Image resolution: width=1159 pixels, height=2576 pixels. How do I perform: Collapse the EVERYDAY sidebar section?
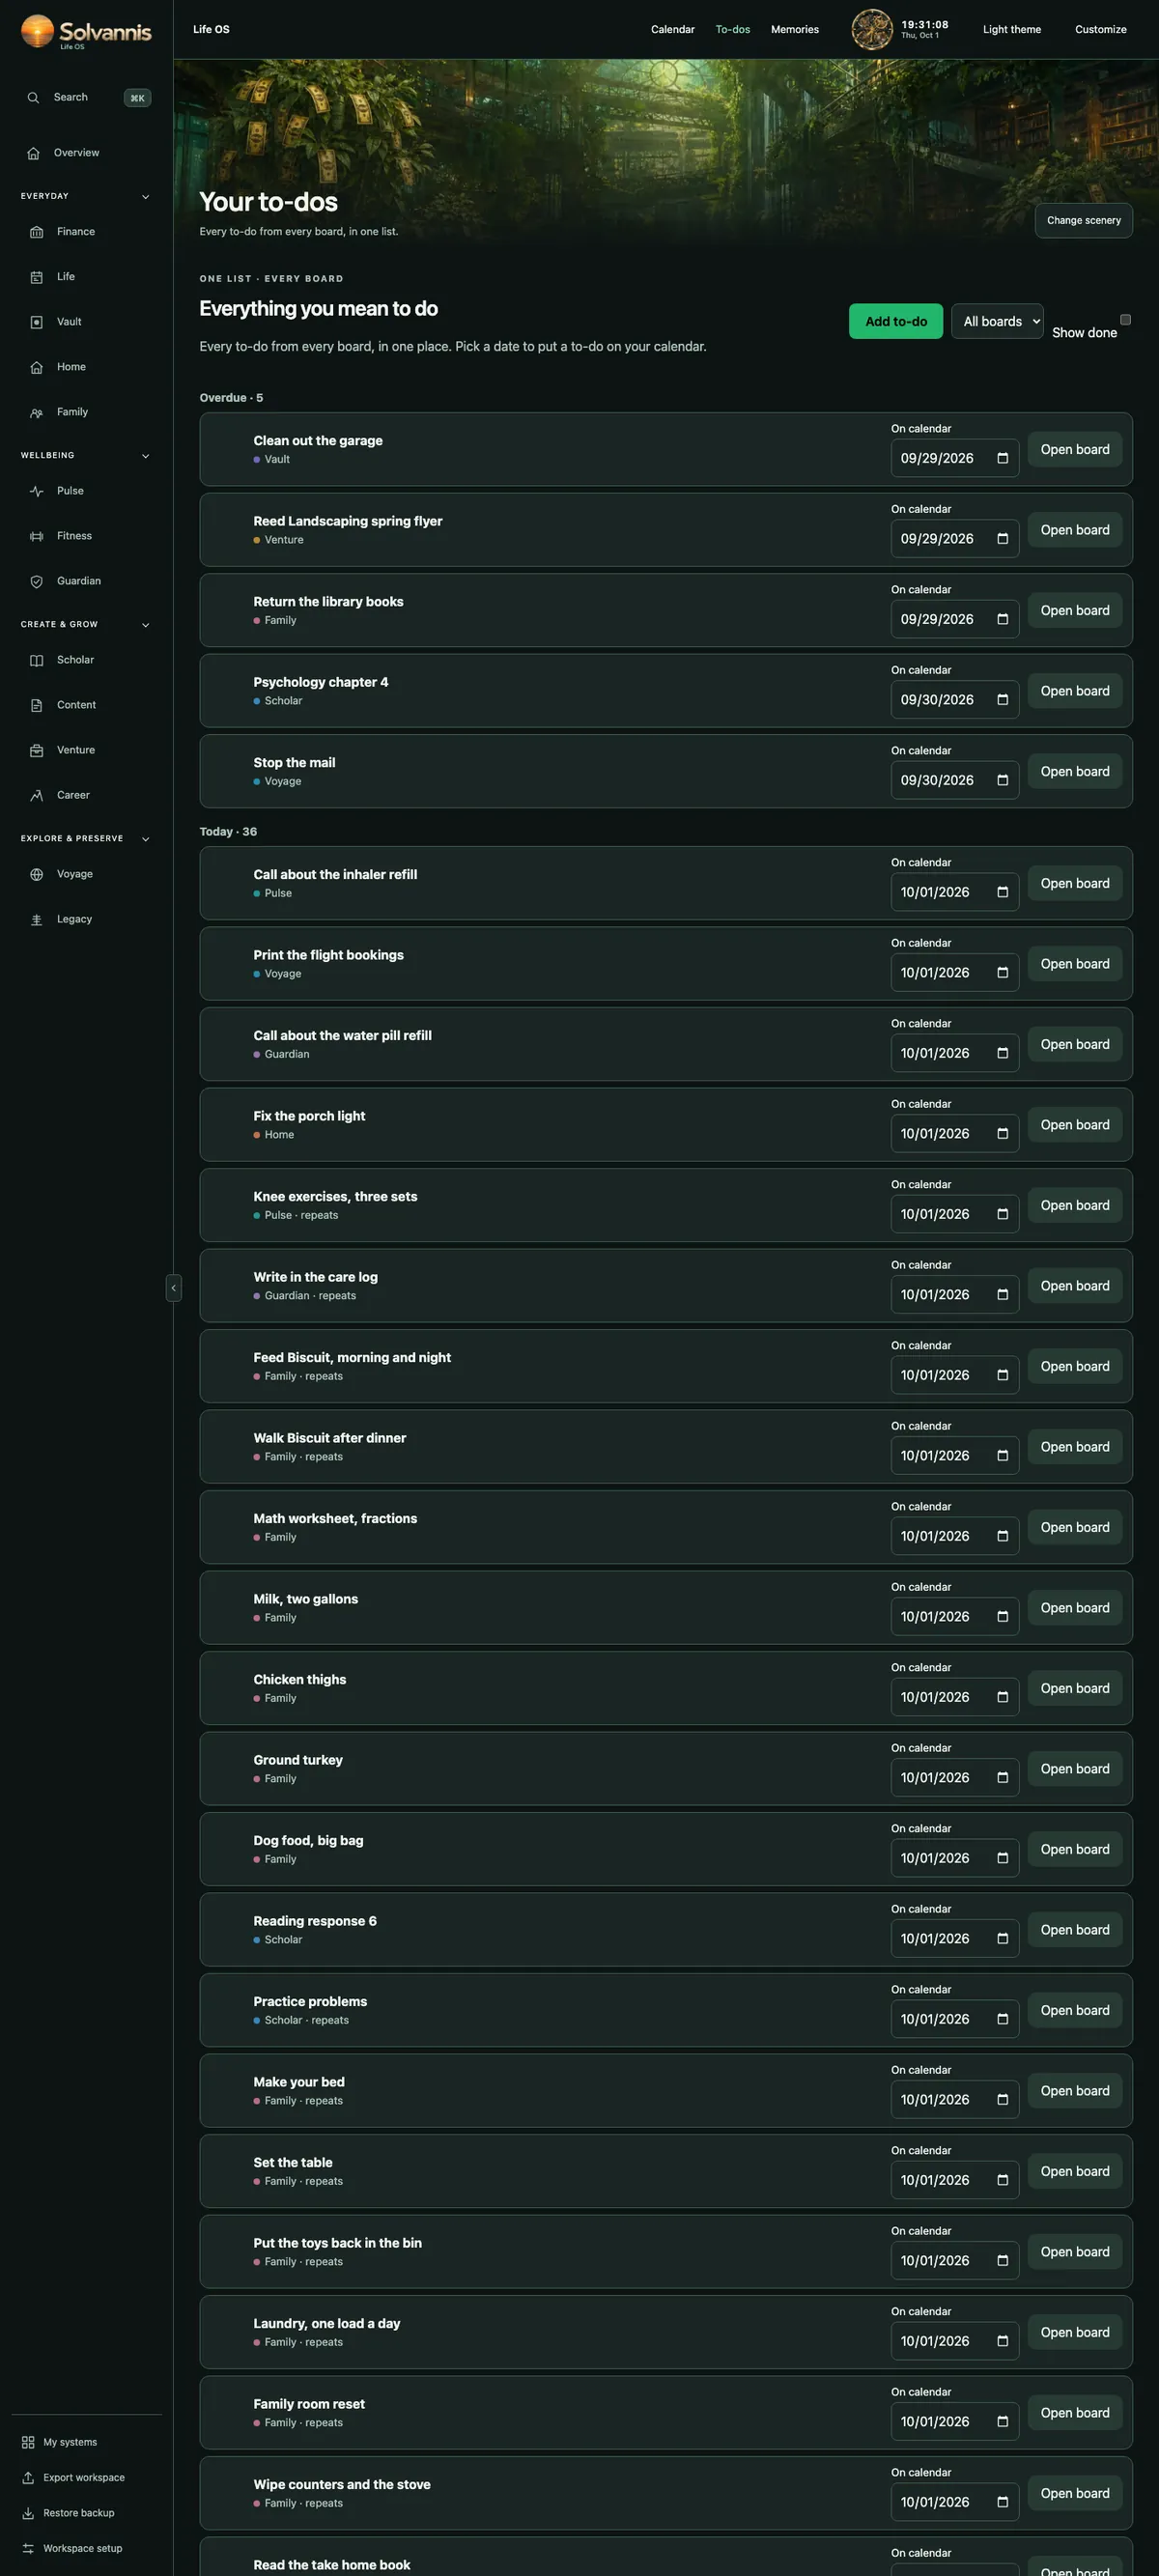click(x=145, y=197)
